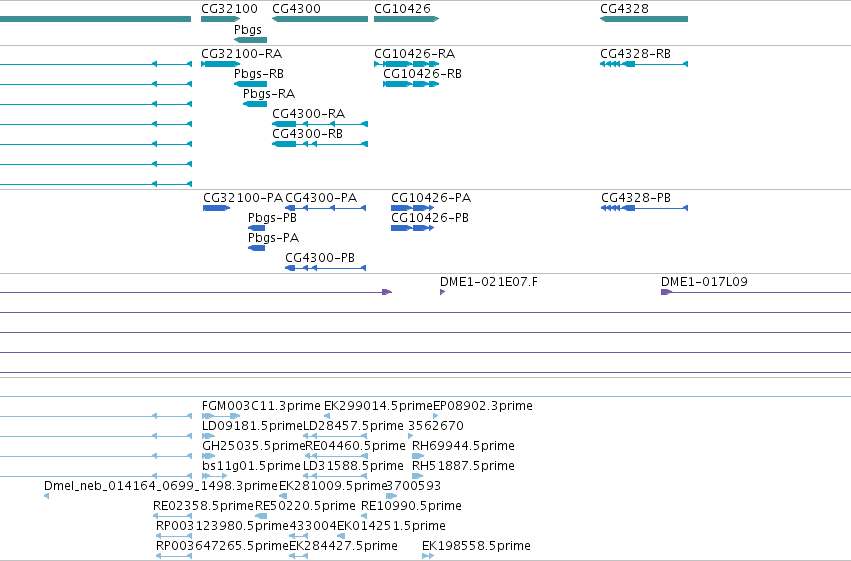
Task: Open the CG10426-RA transcript label
Action: click(x=415, y=54)
